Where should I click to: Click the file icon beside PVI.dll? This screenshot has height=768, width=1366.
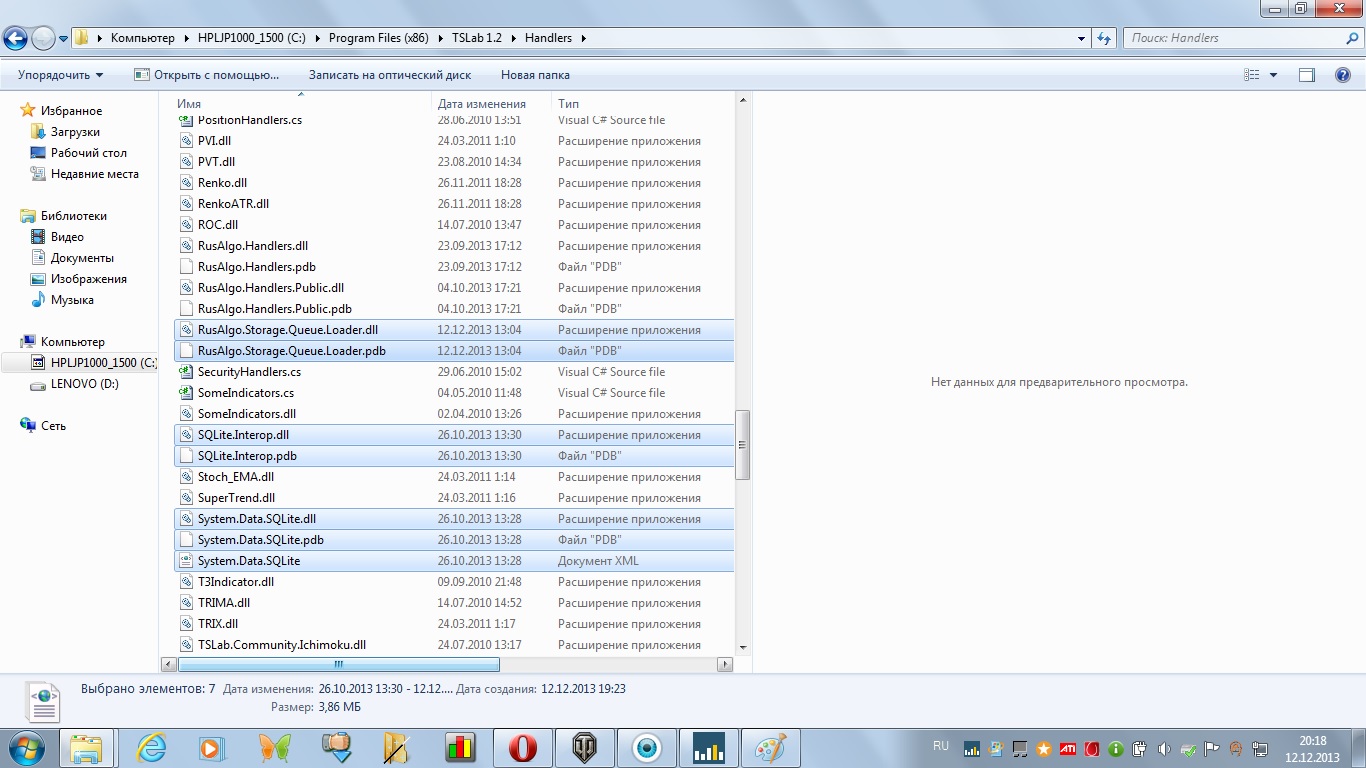[x=186, y=141]
